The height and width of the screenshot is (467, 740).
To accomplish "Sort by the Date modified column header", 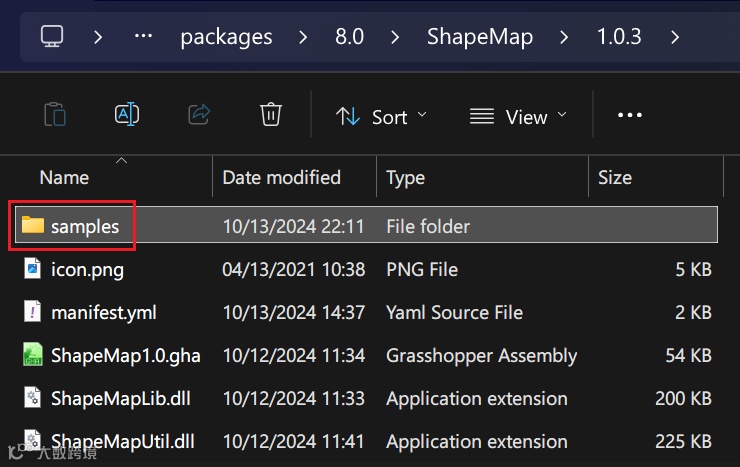I will pos(281,178).
